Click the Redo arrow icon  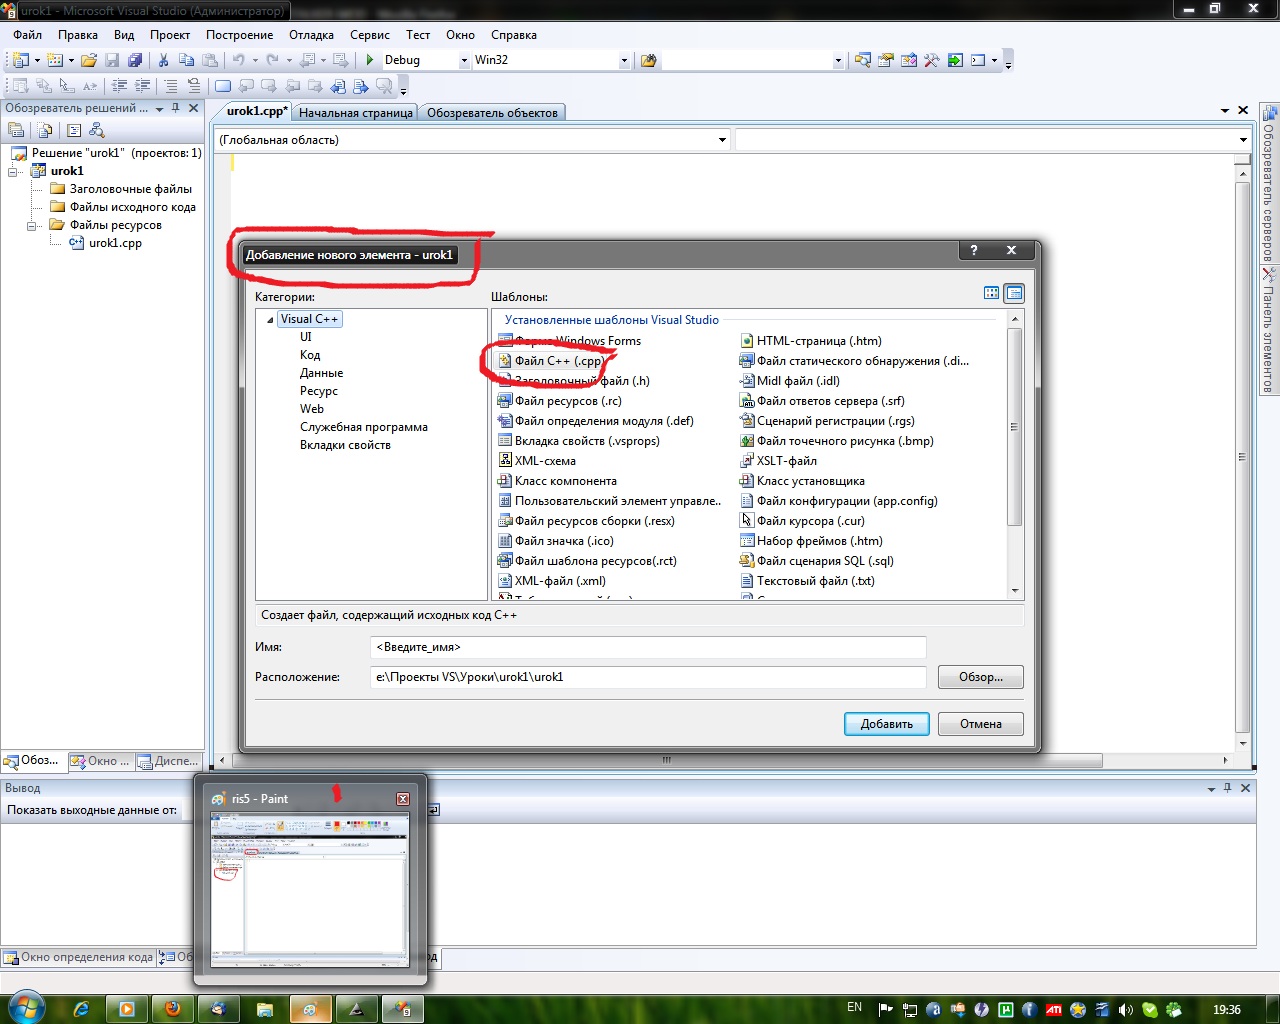click(271, 60)
